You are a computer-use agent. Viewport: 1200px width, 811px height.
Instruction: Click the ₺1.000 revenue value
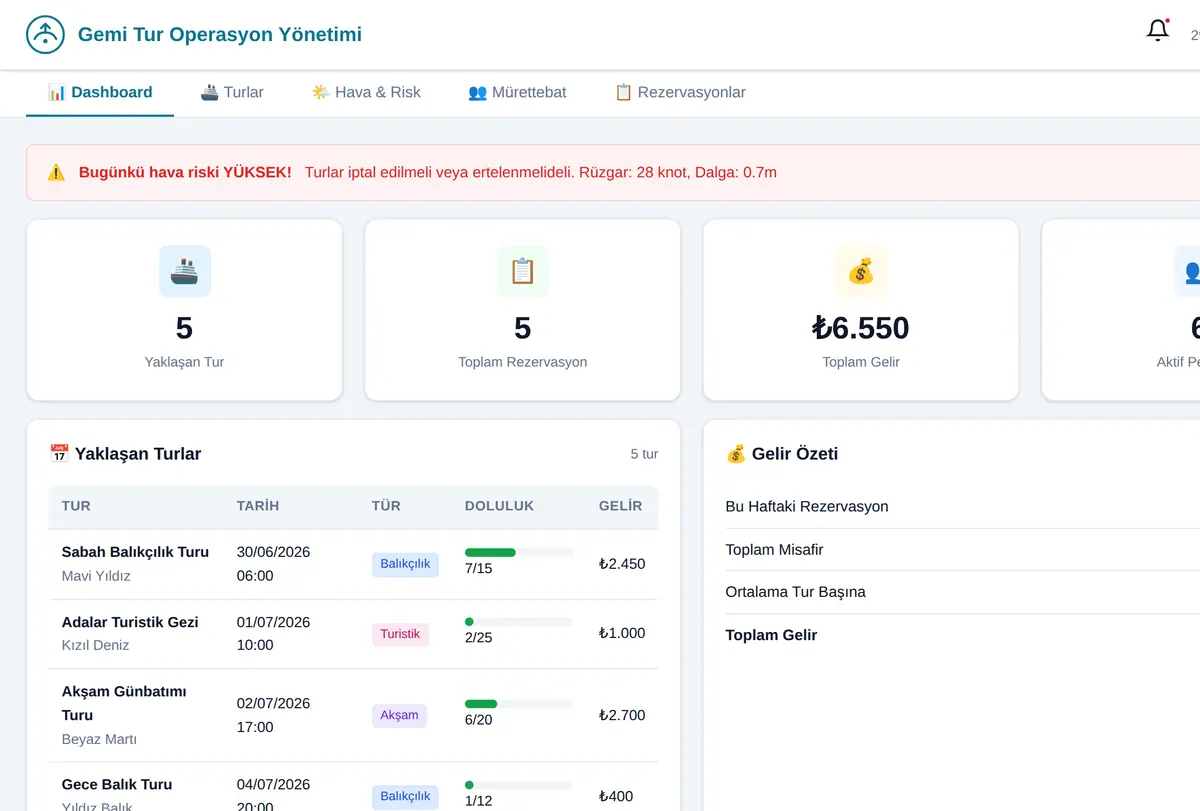(x=622, y=633)
